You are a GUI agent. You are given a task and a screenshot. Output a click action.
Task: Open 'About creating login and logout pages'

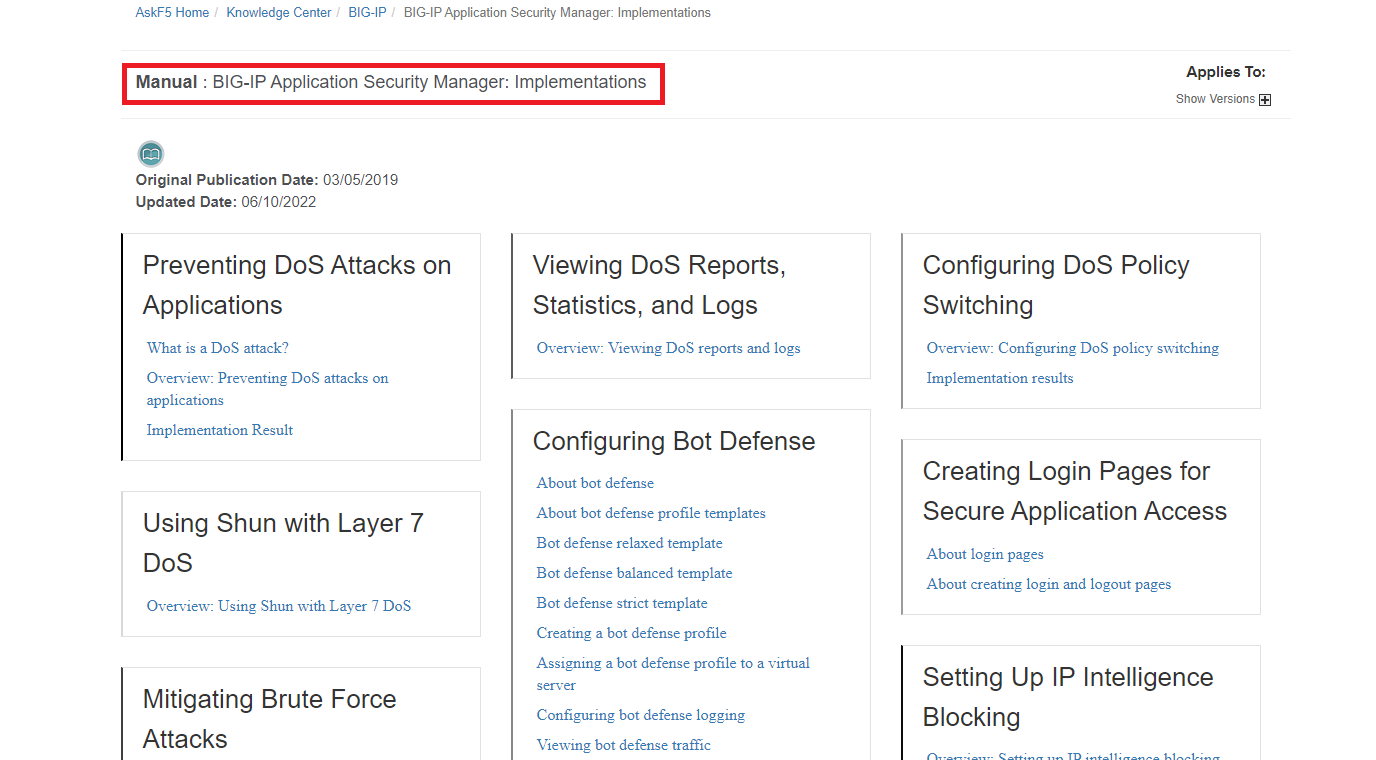click(1049, 584)
